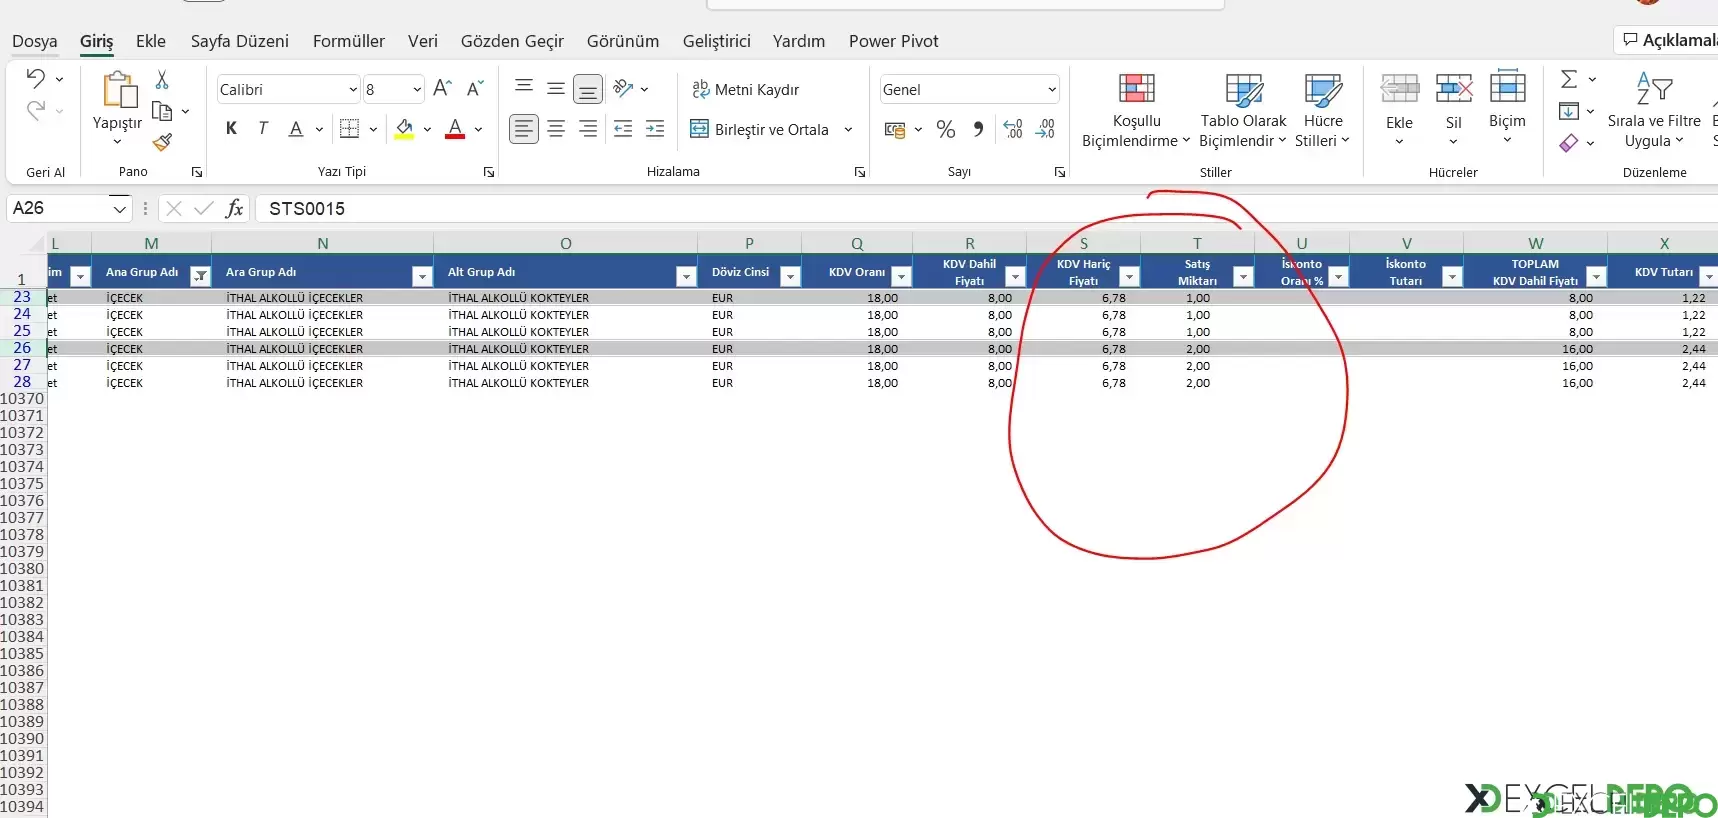Switch to the Veri tab
This screenshot has width=1718, height=818.
click(422, 41)
